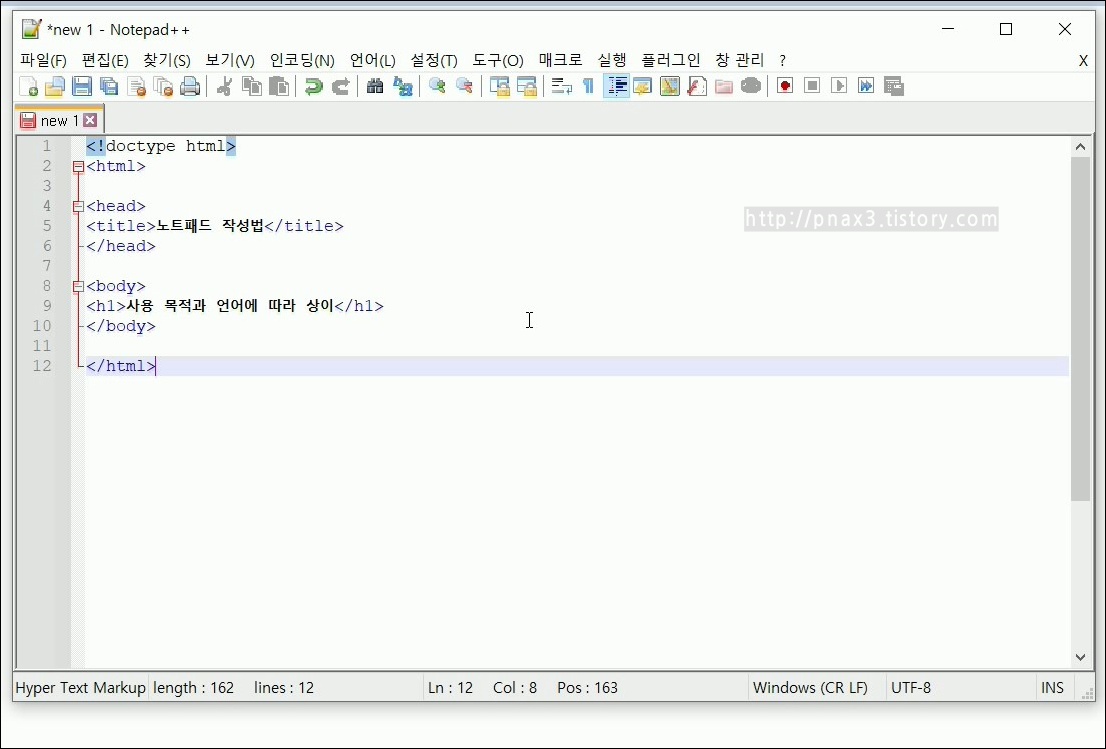Run macro multiple times with fast-forward icon
Screen dimensions: 1106x749
point(866,86)
